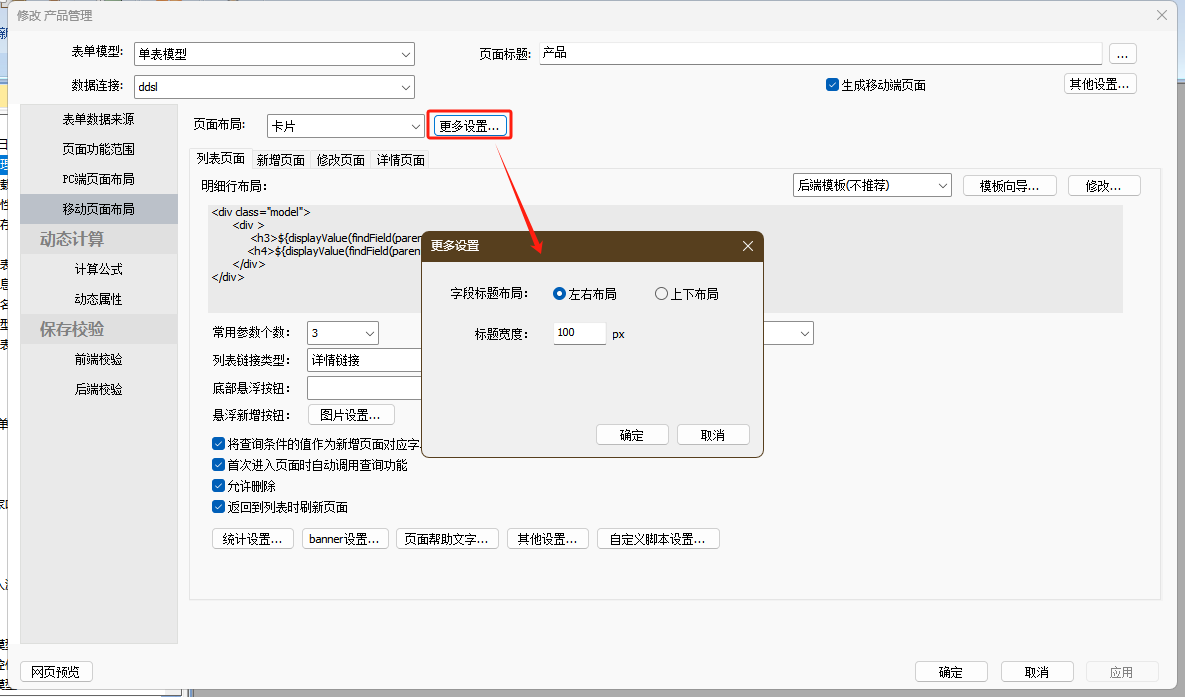This screenshot has height=697, width=1185.
Task: Select PC端页面布局 in the left sidebar
Action: click(98, 179)
